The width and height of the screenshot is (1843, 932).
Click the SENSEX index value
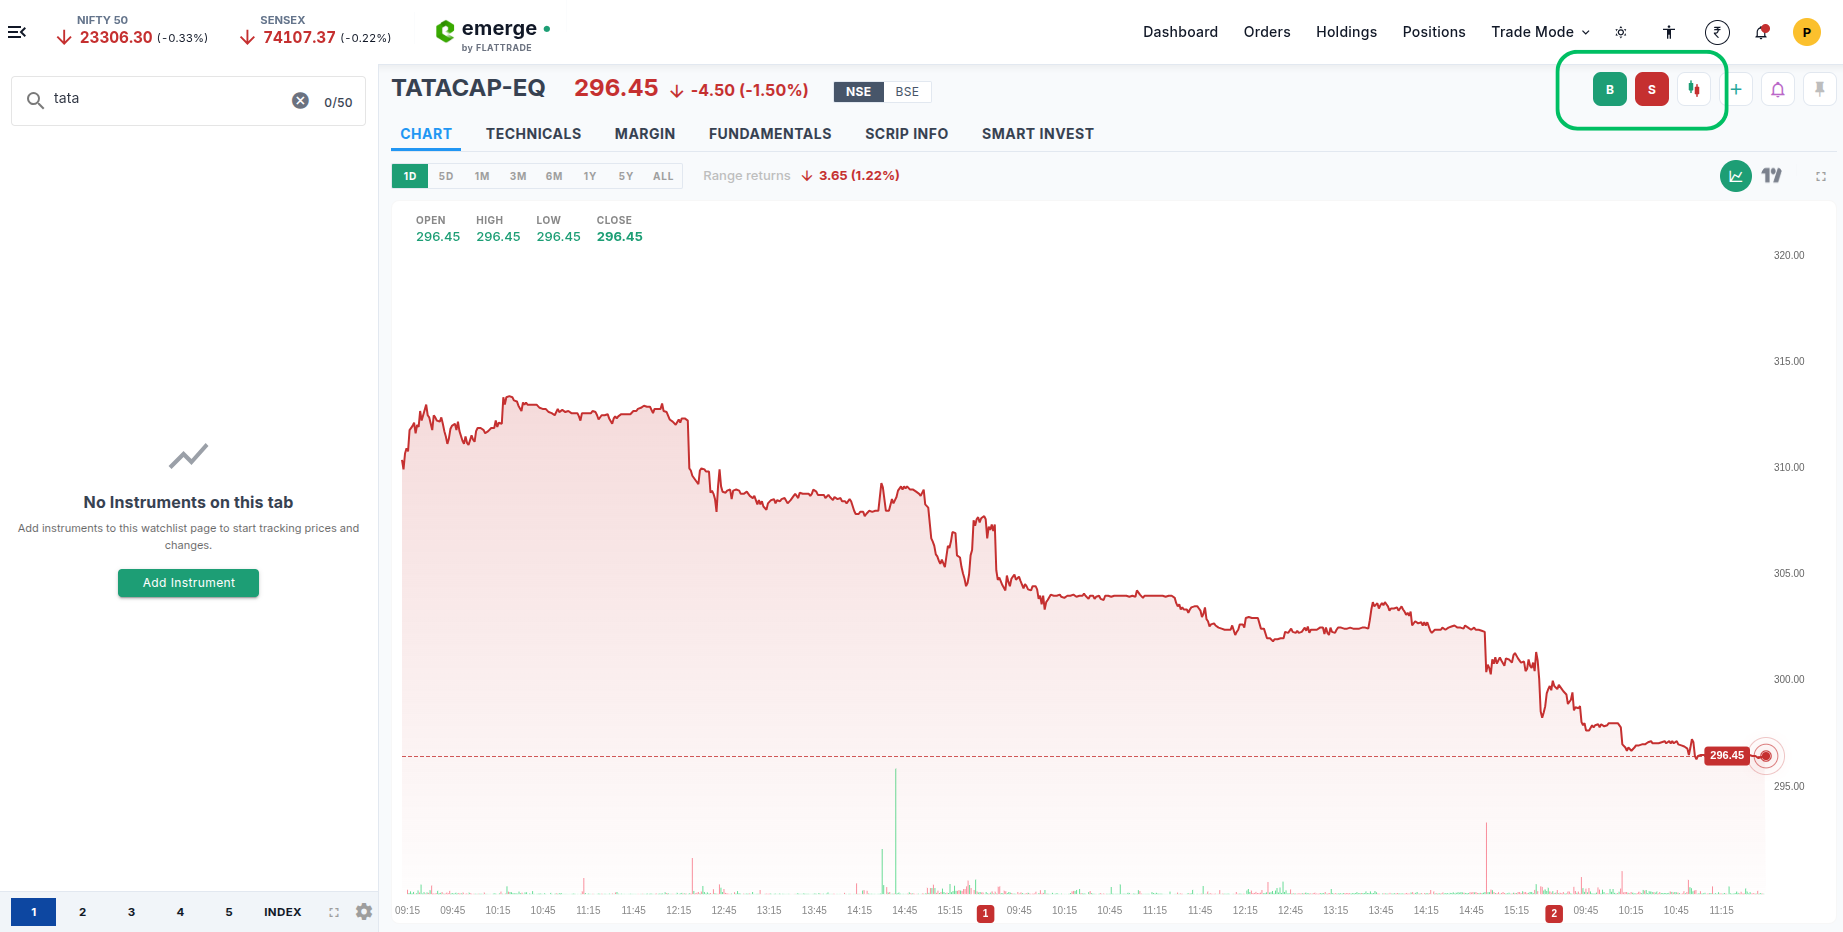point(299,38)
